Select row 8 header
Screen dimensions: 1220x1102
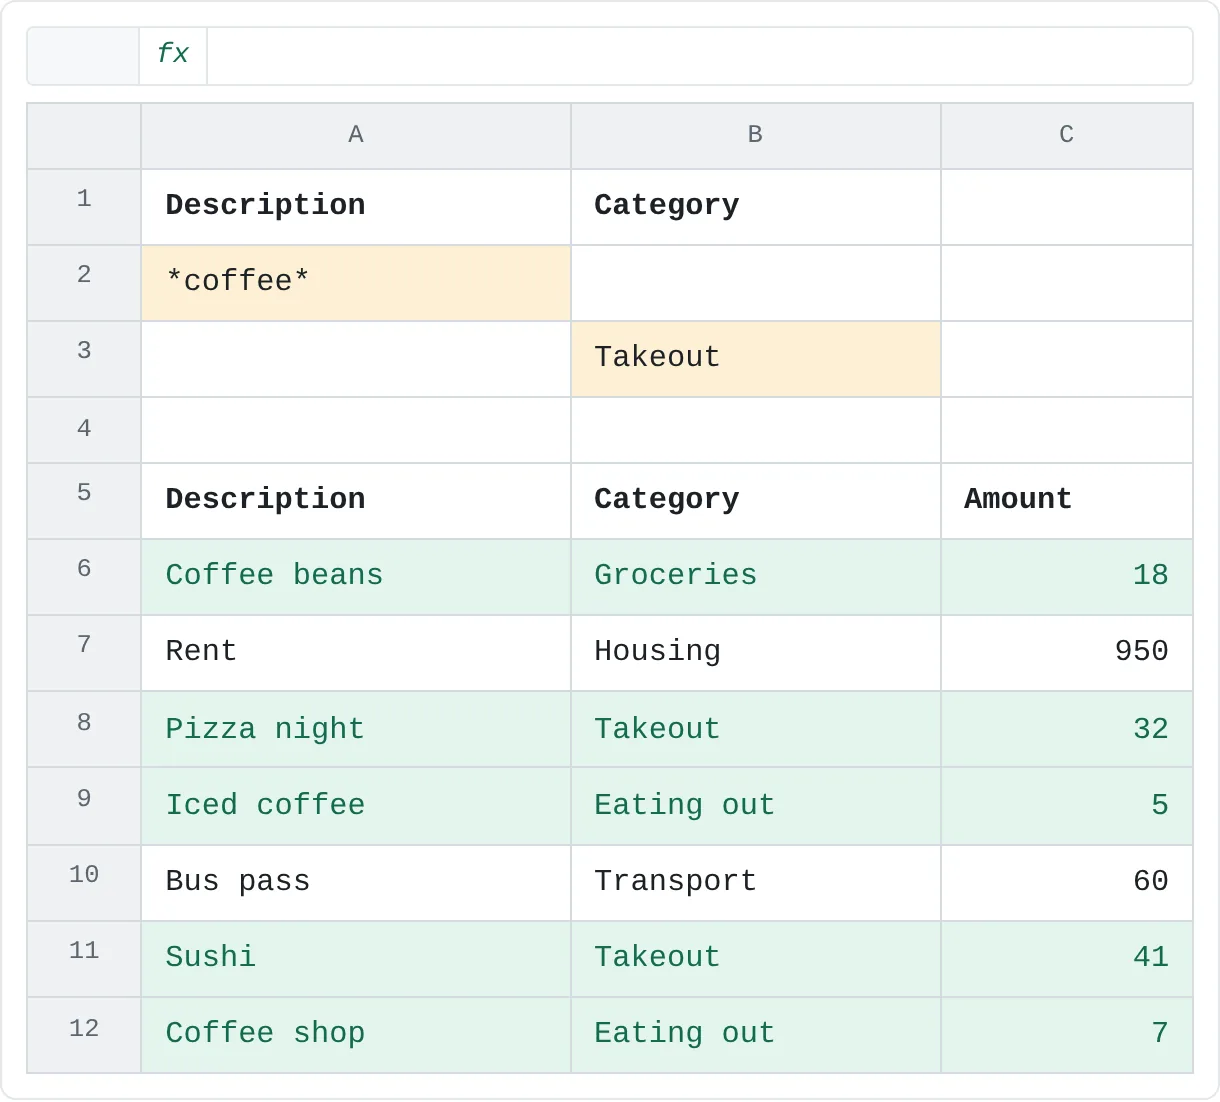[84, 730]
